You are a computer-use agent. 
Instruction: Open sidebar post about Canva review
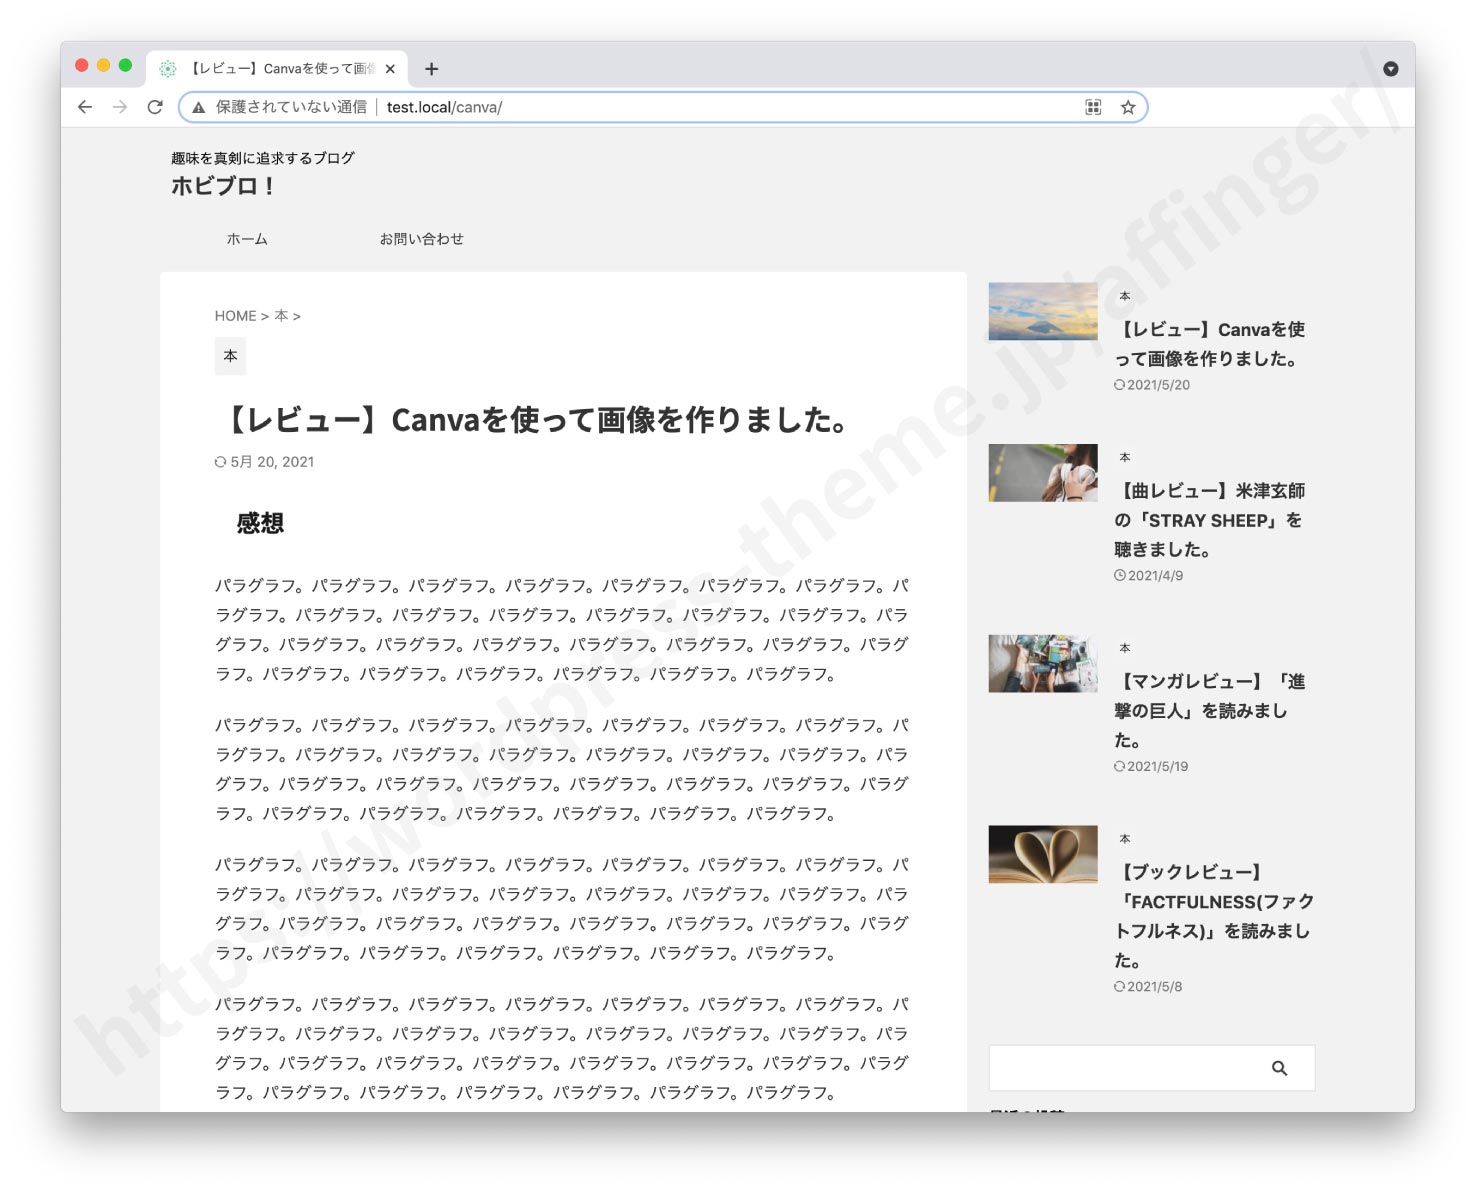pyautogui.click(x=1210, y=344)
